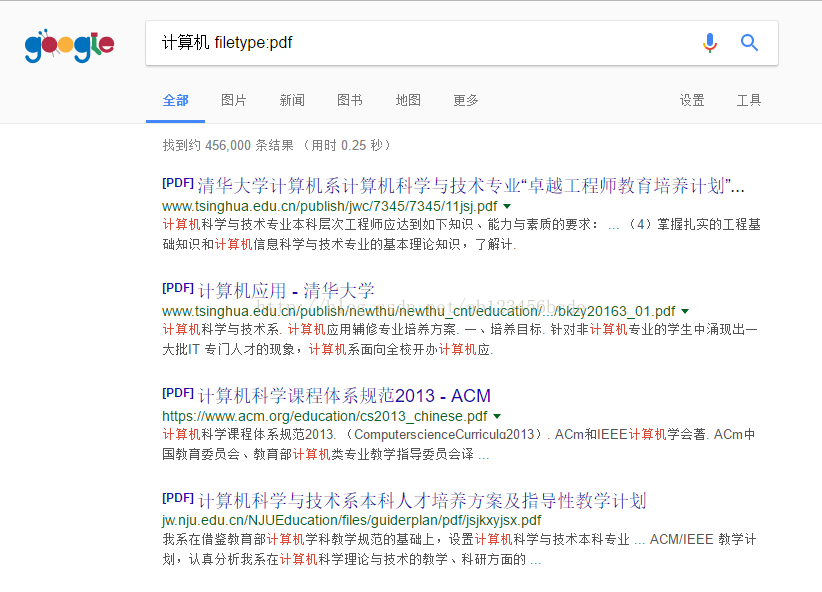Open dropdown arrow next to bkzy20163_01.pdf URL
822x592 pixels.
click(x=685, y=311)
